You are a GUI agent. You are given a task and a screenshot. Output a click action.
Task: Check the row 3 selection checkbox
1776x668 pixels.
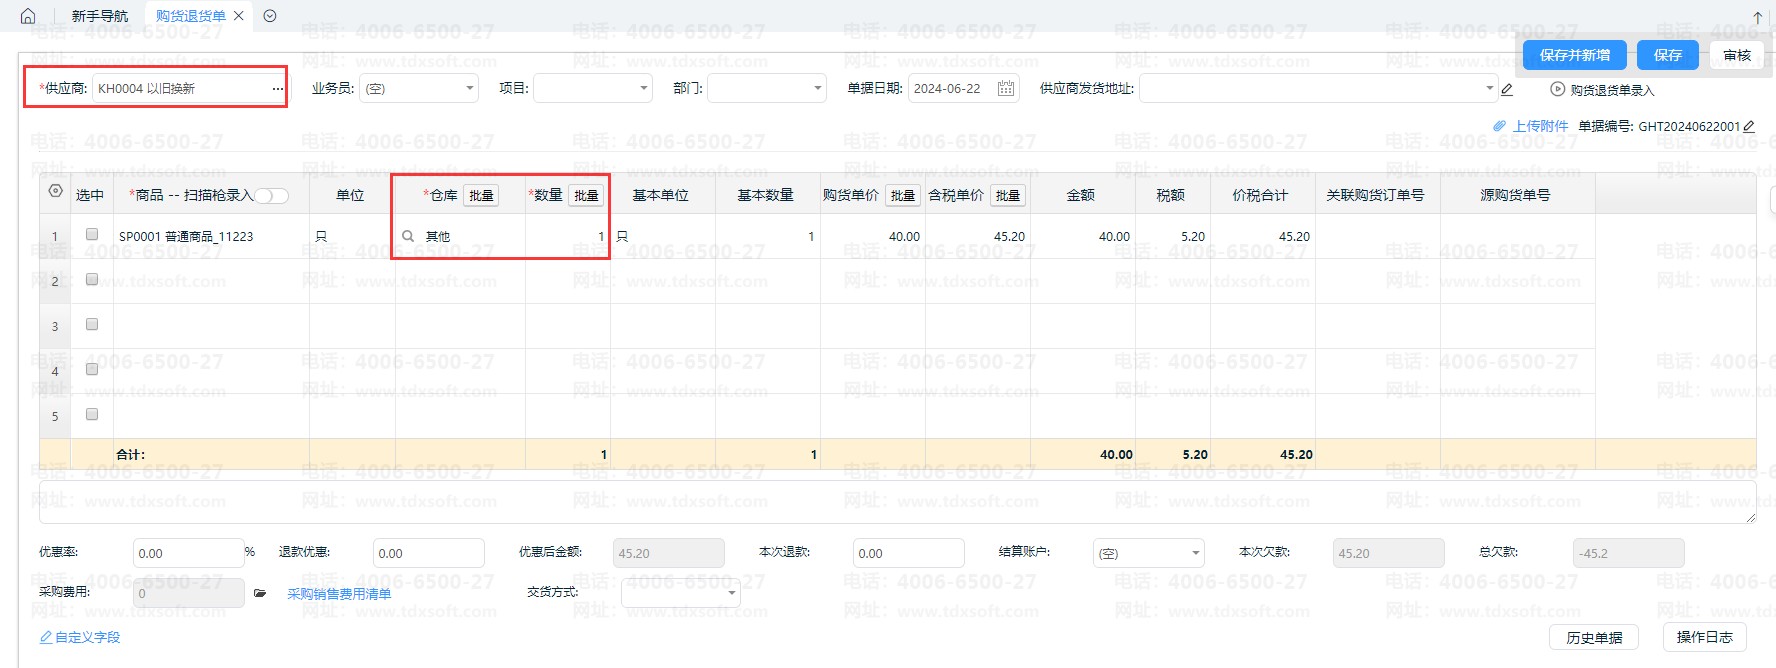(x=92, y=324)
